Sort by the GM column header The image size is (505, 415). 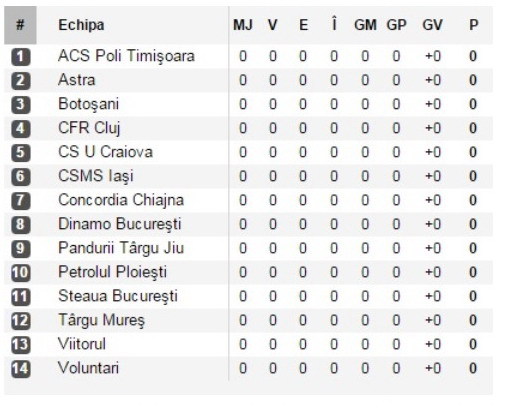pyautogui.click(x=365, y=25)
